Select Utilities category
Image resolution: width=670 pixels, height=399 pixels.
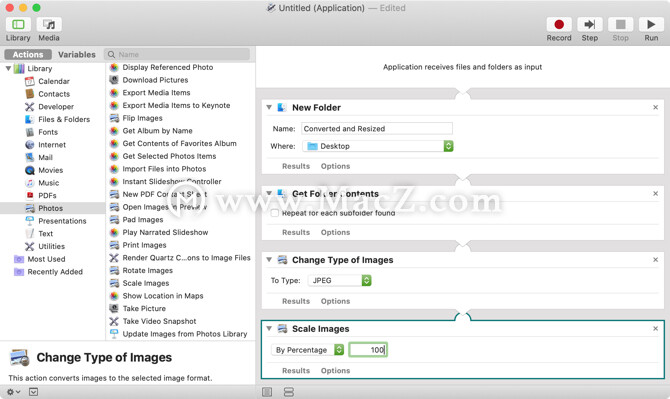pos(51,246)
